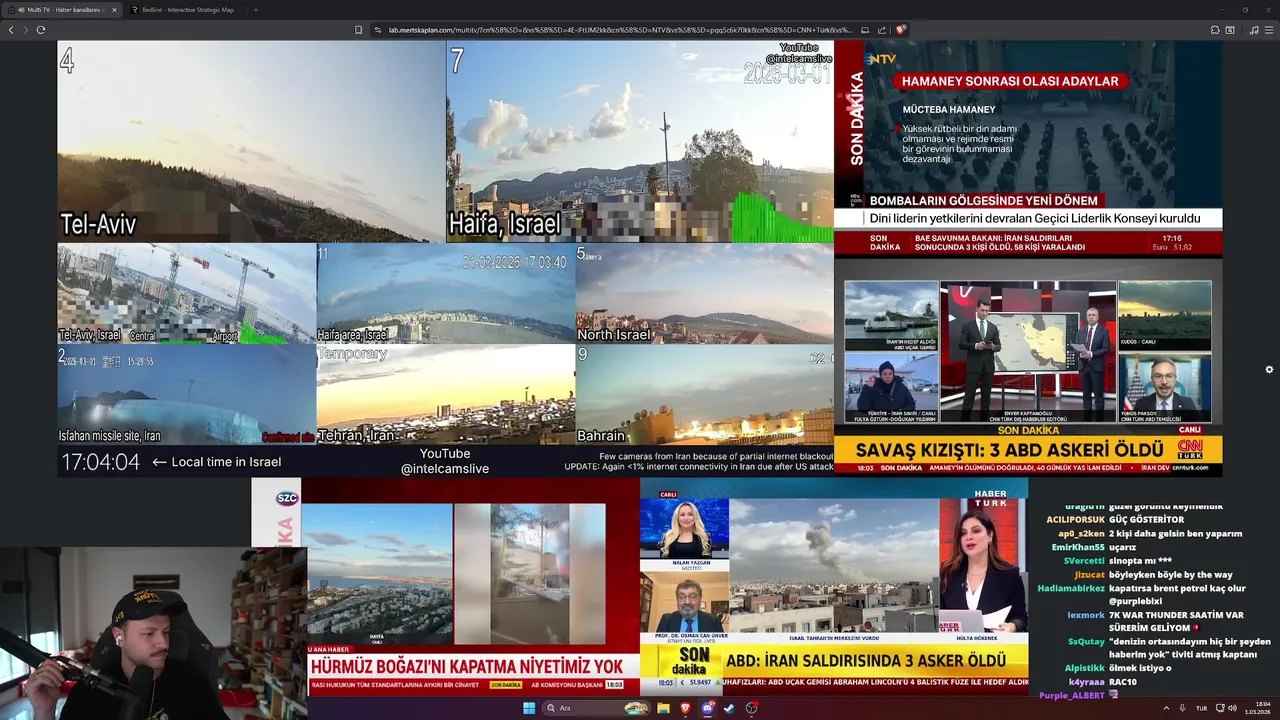Click NTV headline 'HAMANEY SONRASI OLASI ADAYLAR'
Image resolution: width=1280 pixels, height=720 pixels.
click(1010, 81)
